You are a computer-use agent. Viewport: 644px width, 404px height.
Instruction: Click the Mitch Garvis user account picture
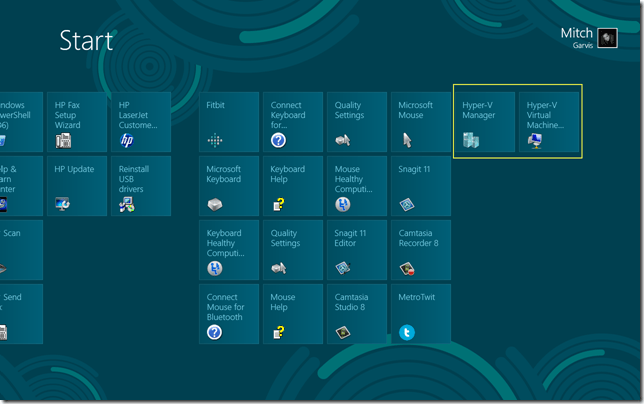tap(608, 38)
